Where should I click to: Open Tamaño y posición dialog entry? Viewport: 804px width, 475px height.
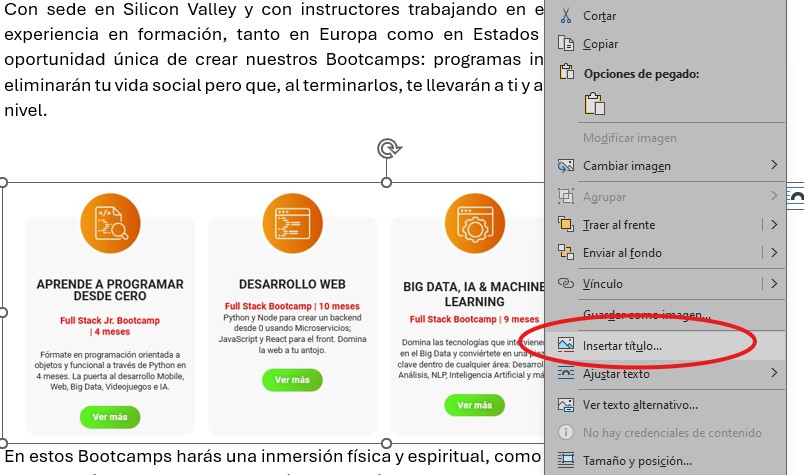(x=665, y=460)
